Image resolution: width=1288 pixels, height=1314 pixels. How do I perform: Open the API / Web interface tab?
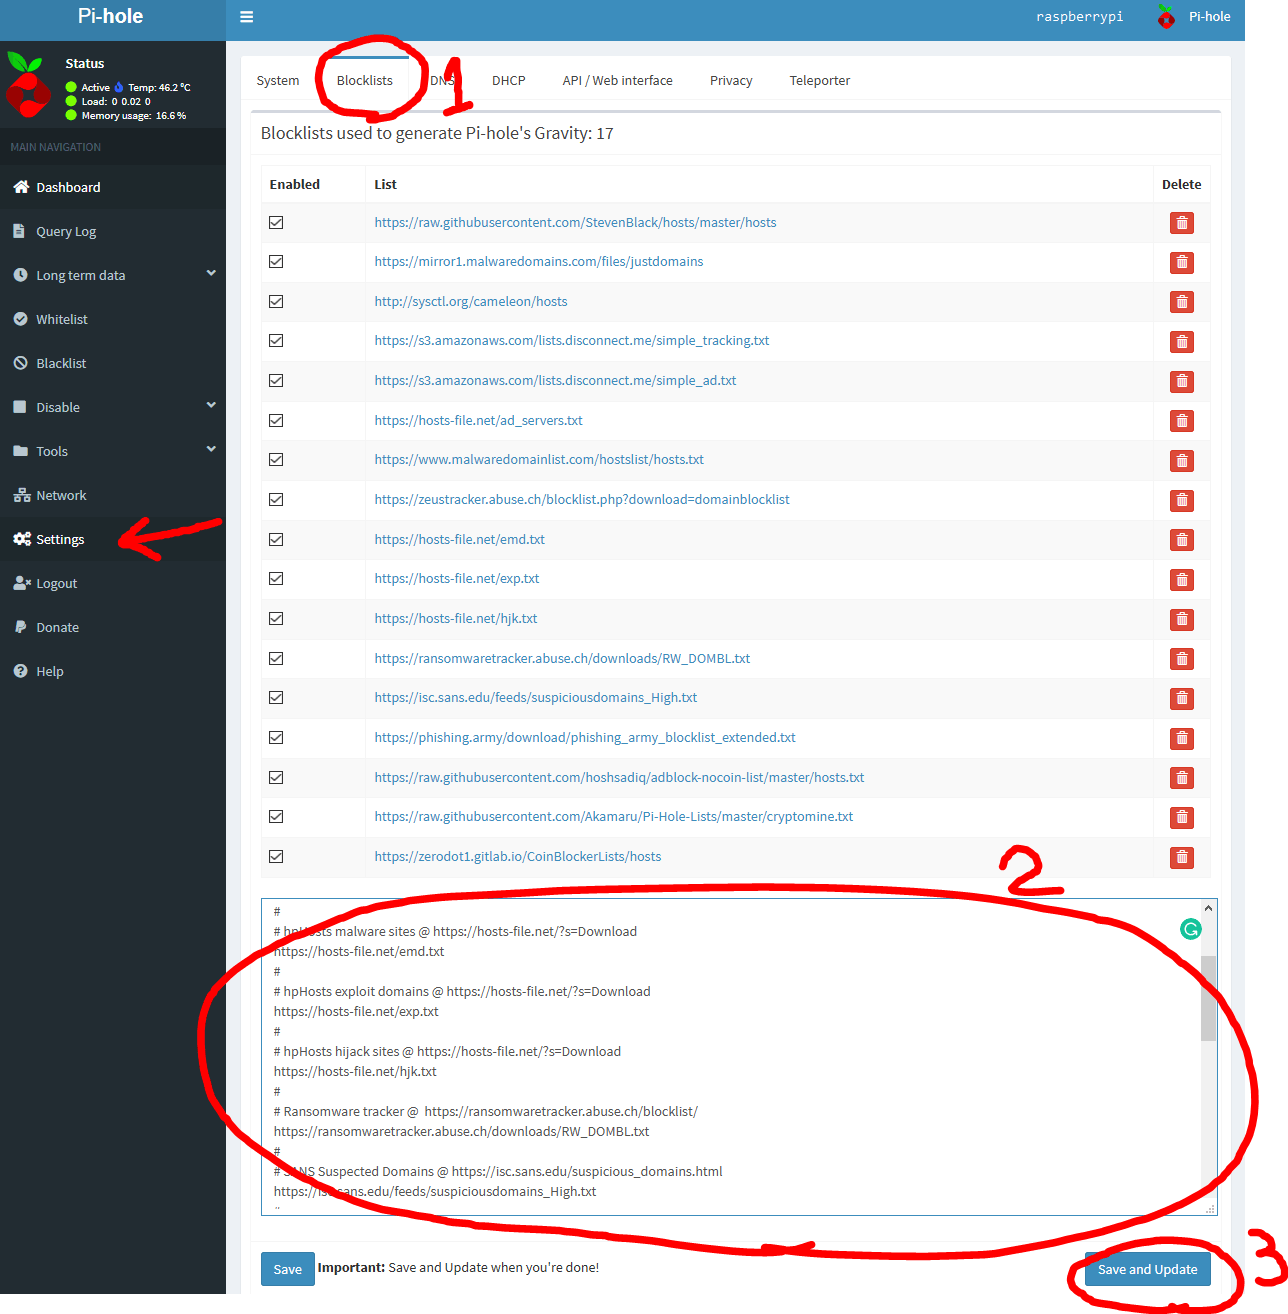coord(618,81)
